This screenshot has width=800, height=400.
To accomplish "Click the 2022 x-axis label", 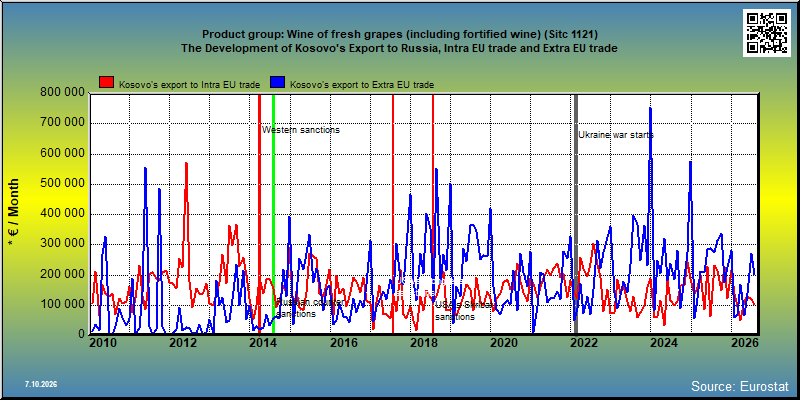I will coord(583,343).
